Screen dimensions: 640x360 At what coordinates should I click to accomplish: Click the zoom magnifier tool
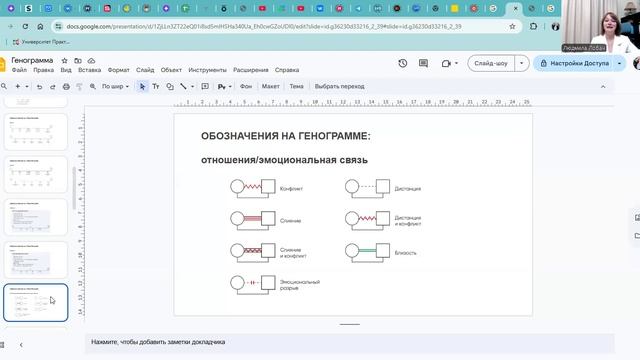pos(93,87)
